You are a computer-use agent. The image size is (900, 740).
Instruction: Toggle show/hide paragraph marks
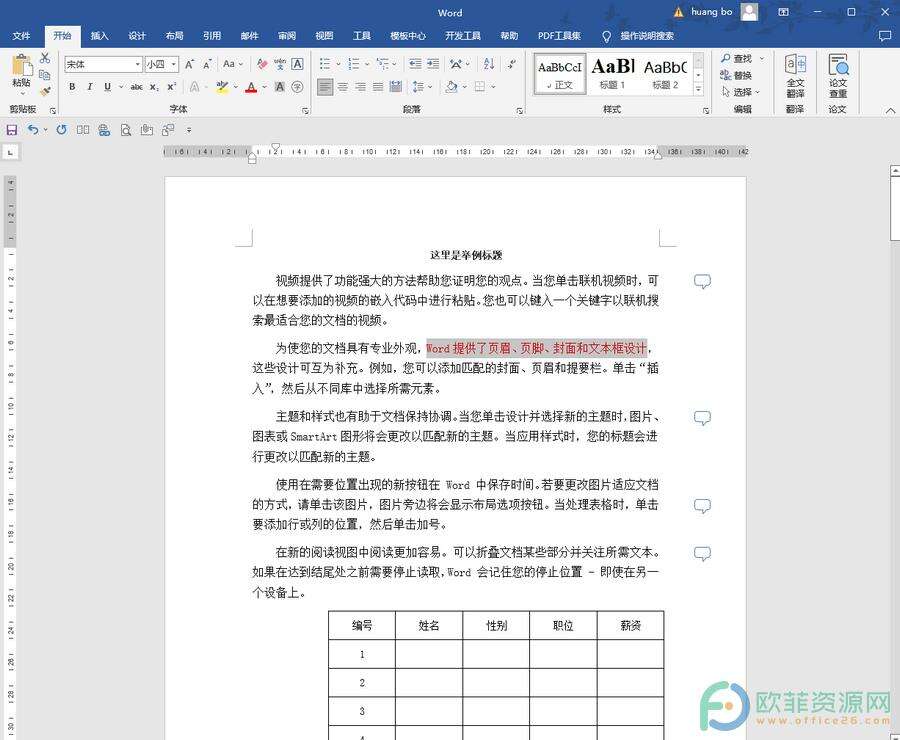point(512,64)
